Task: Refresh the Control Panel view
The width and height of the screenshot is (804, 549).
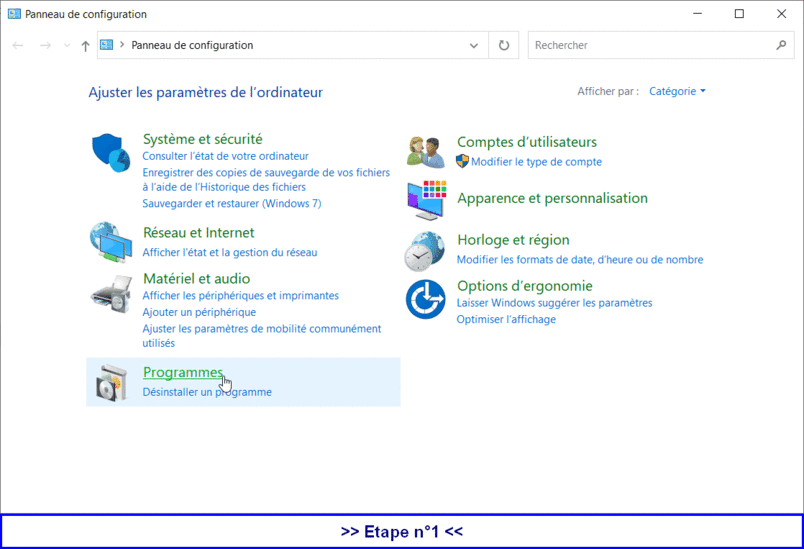Action: click(x=504, y=45)
